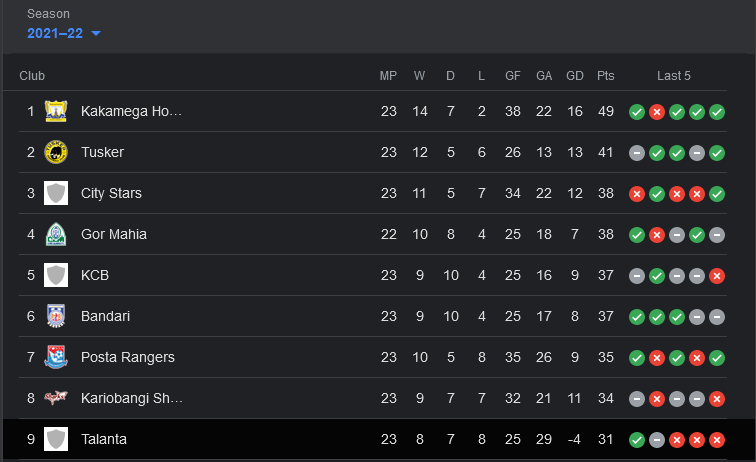Click the Kakamega Homeboyz club crest
This screenshot has height=462, width=756.
(56, 111)
